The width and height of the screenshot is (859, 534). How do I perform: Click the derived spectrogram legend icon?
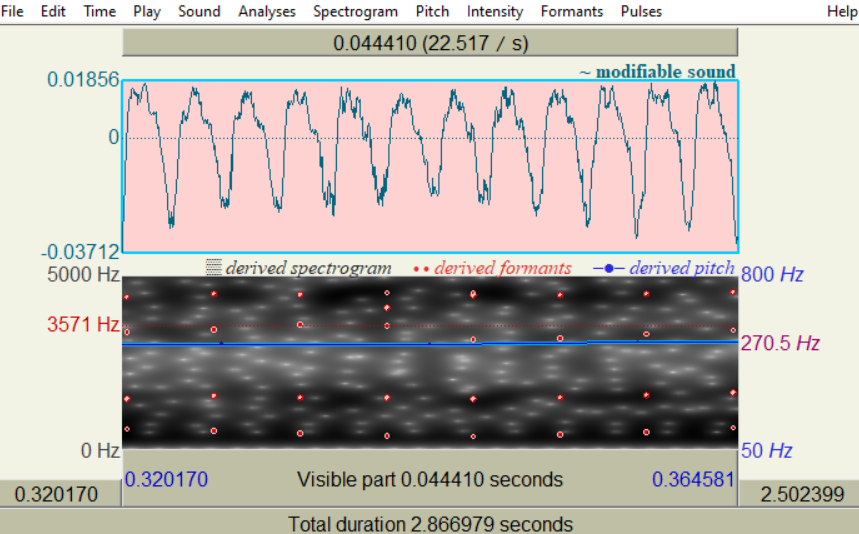(213, 267)
